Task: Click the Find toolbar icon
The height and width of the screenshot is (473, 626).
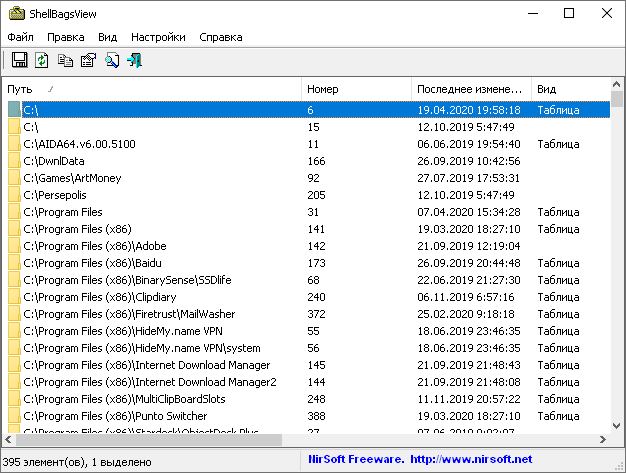Action: point(112,60)
